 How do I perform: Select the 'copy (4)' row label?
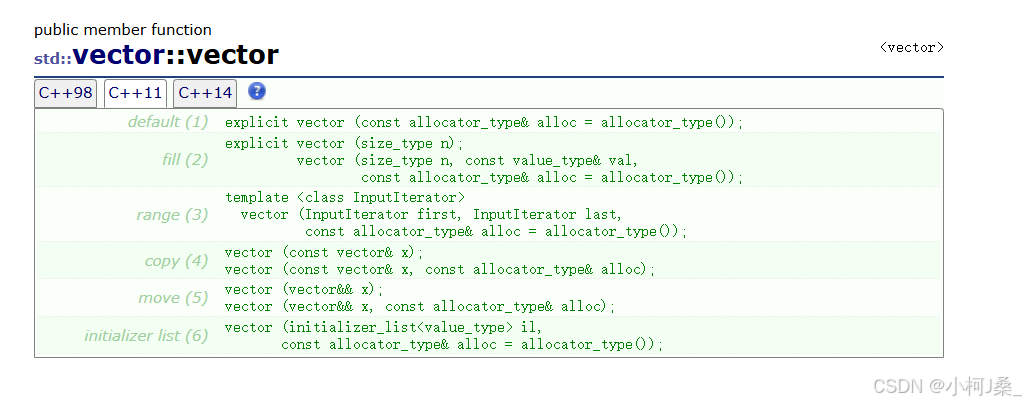tap(176, 261)
